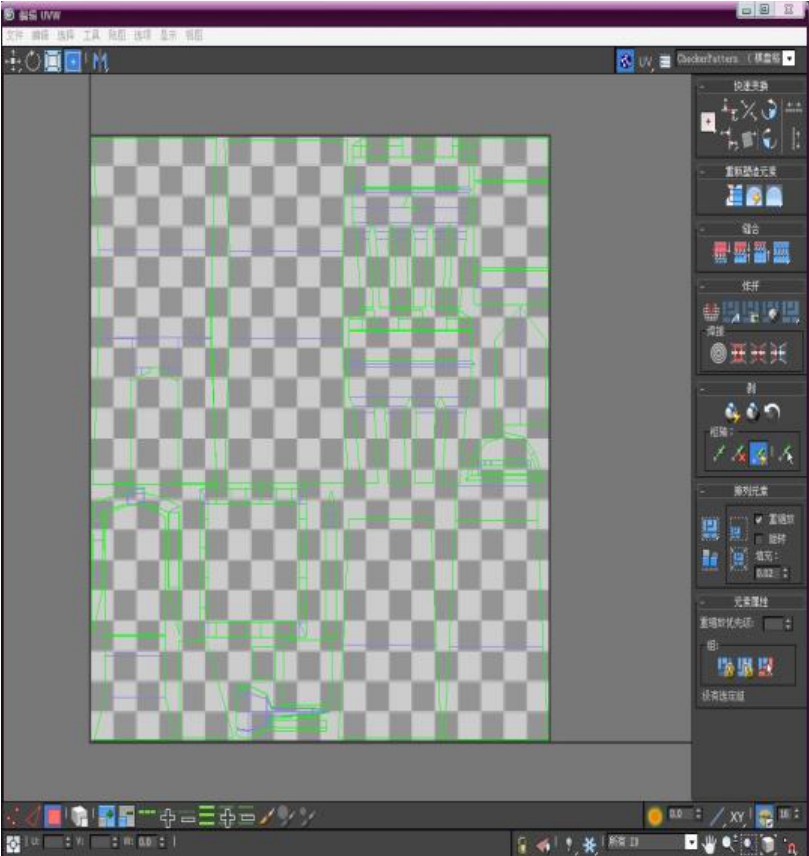This screenshot has width=809, height=856.
Task: Click the Paint Select brush icon
Action: tap(267, 817)
